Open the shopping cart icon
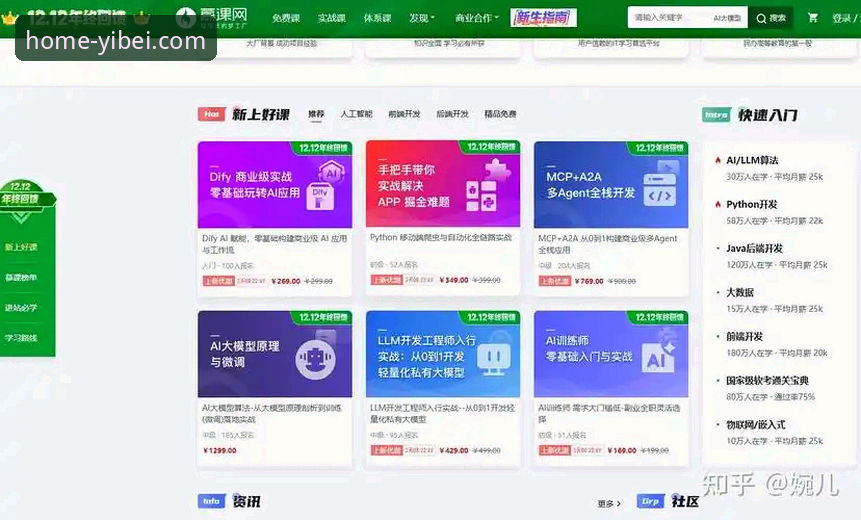Screen dimensions: 861x520 [x=812, y=18]
